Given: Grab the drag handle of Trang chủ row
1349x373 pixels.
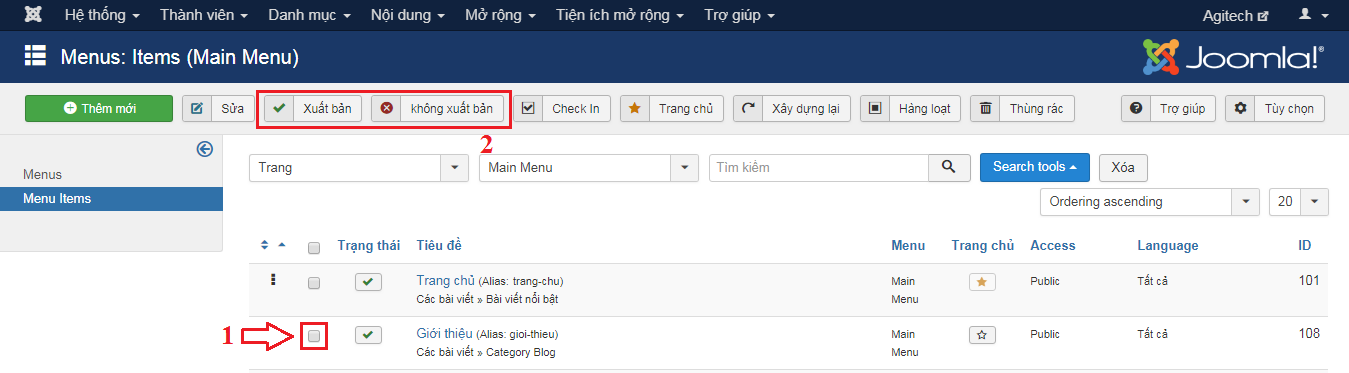Looking at the screenshot, I should pyautogui.click(x=273, y=281).
